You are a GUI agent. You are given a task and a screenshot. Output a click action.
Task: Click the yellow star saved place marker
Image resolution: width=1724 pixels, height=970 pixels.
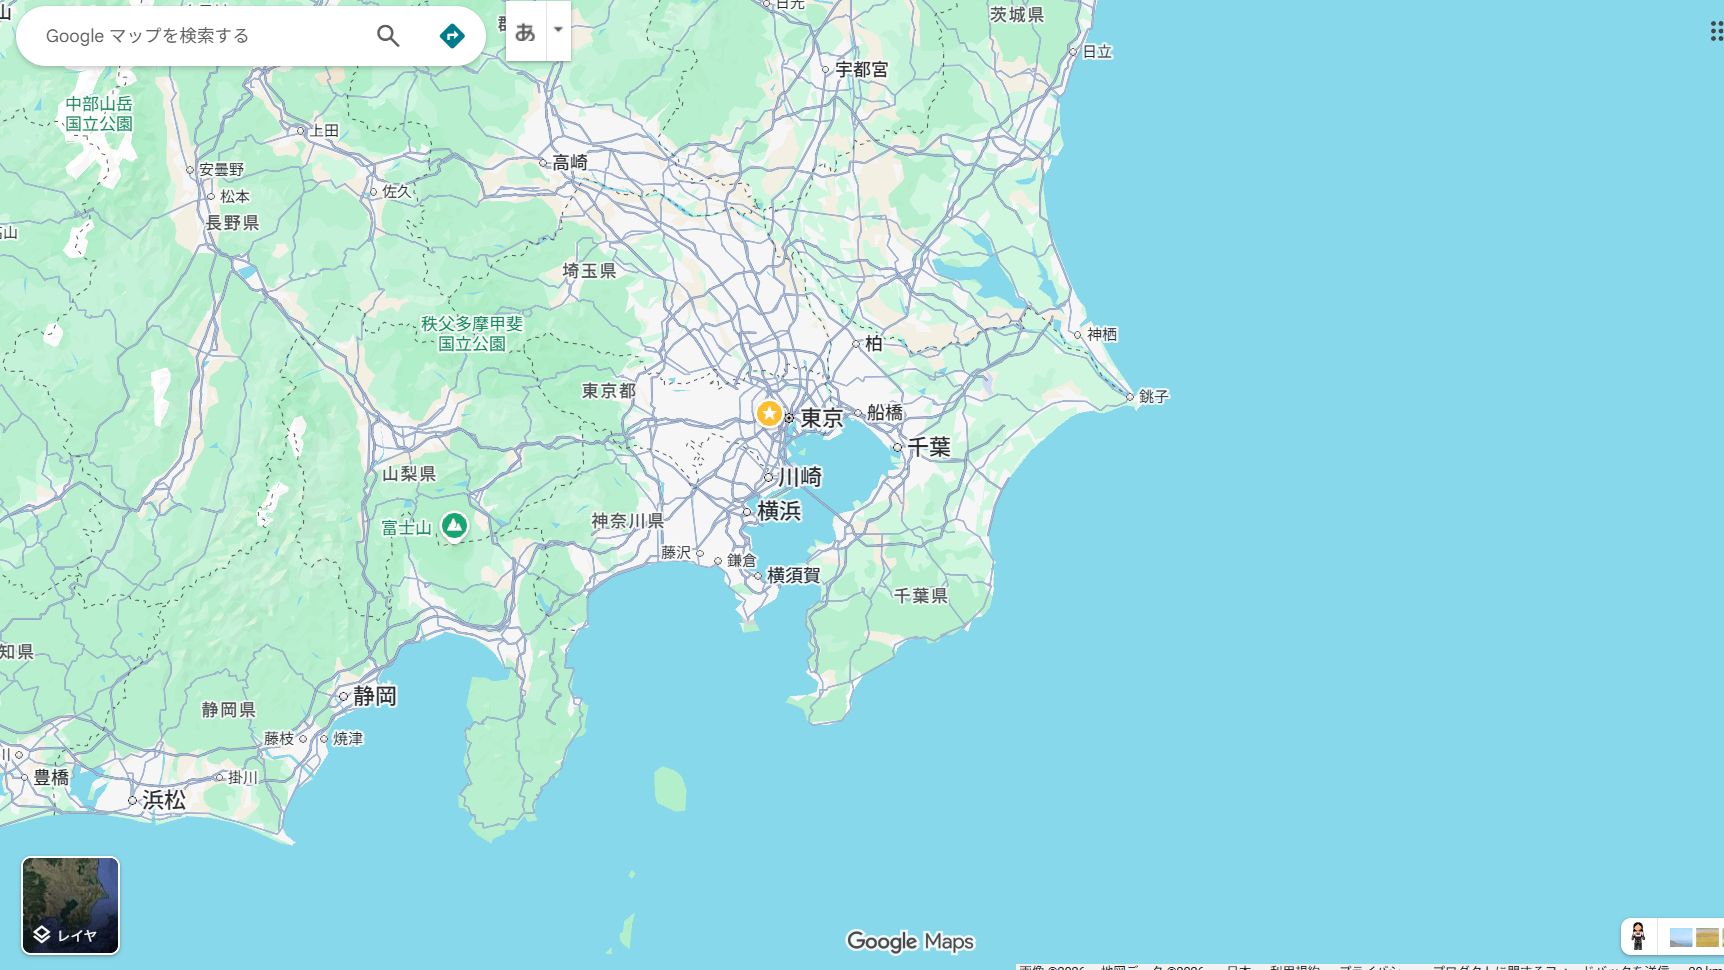pos(768,413)
